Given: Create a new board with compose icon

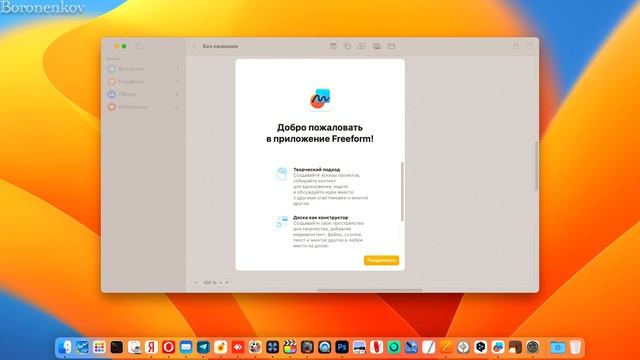Looking at the screenshot, I should [529, 46].
